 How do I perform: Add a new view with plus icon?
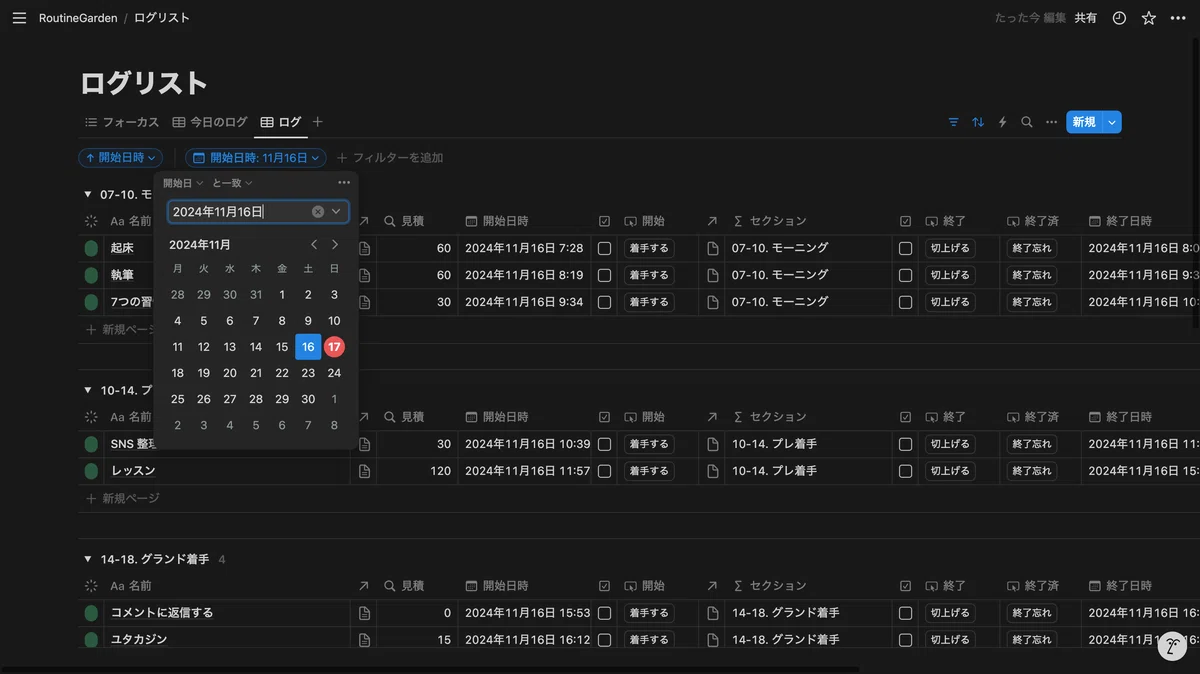coord(318,122)
